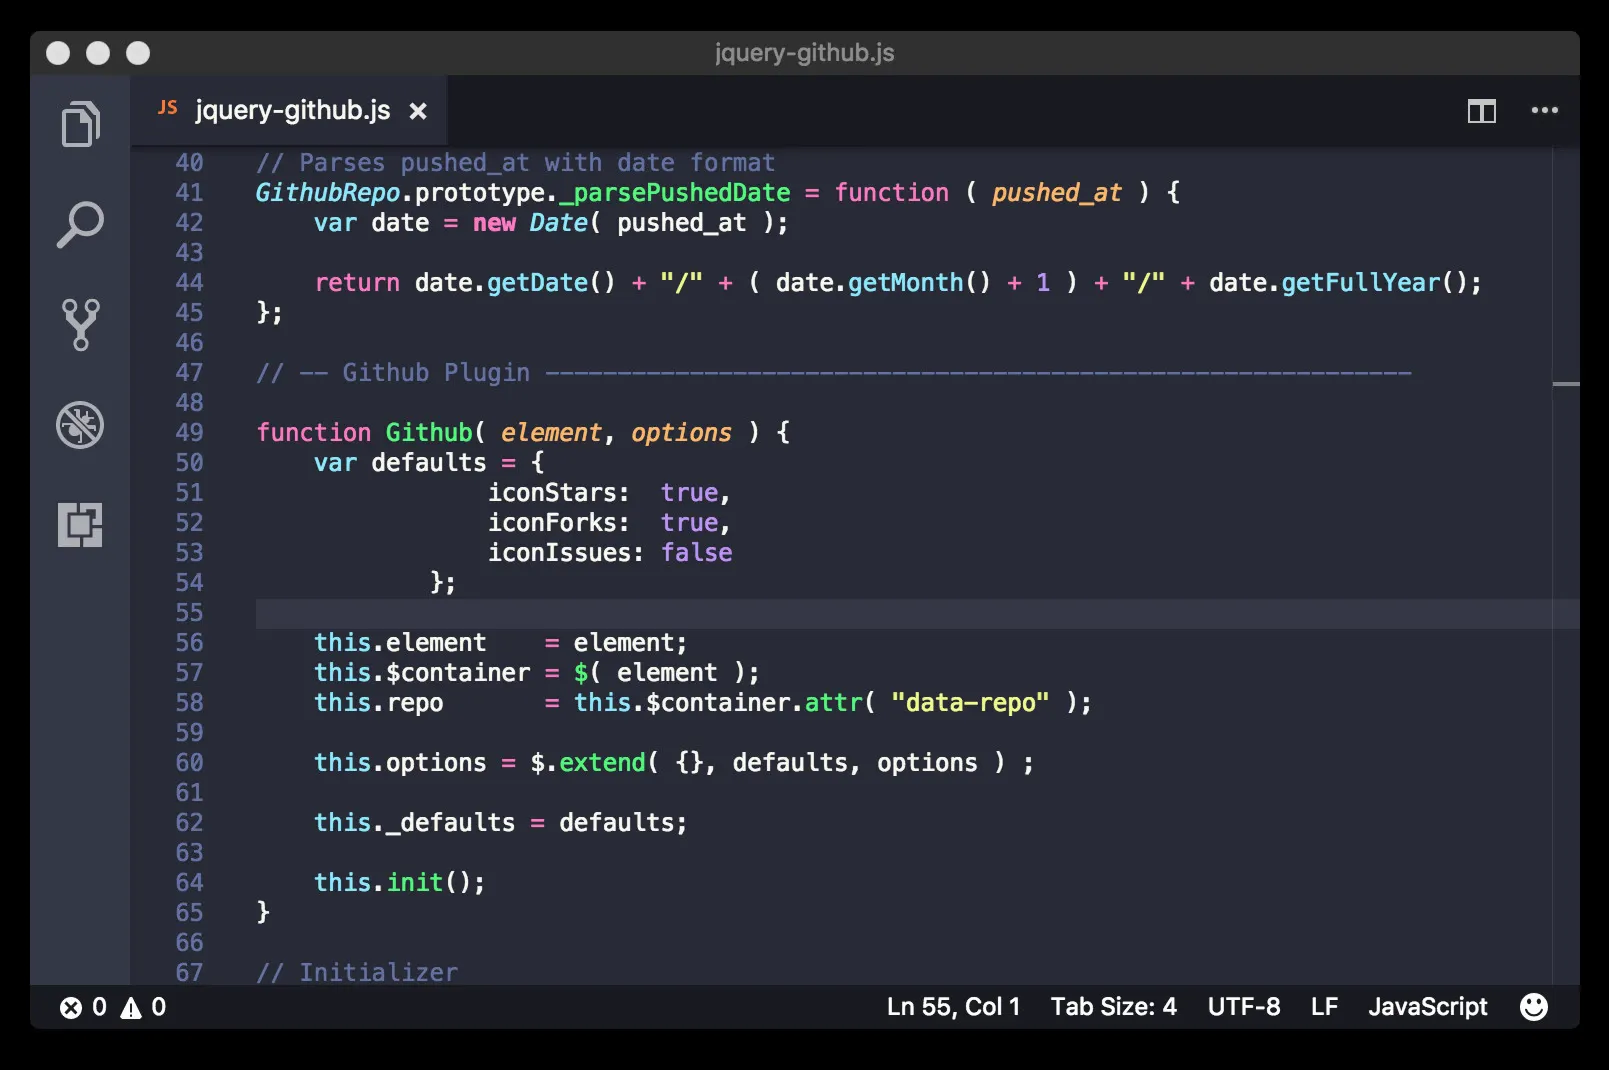Change line endings via LF

[x=1324, y=1006]
